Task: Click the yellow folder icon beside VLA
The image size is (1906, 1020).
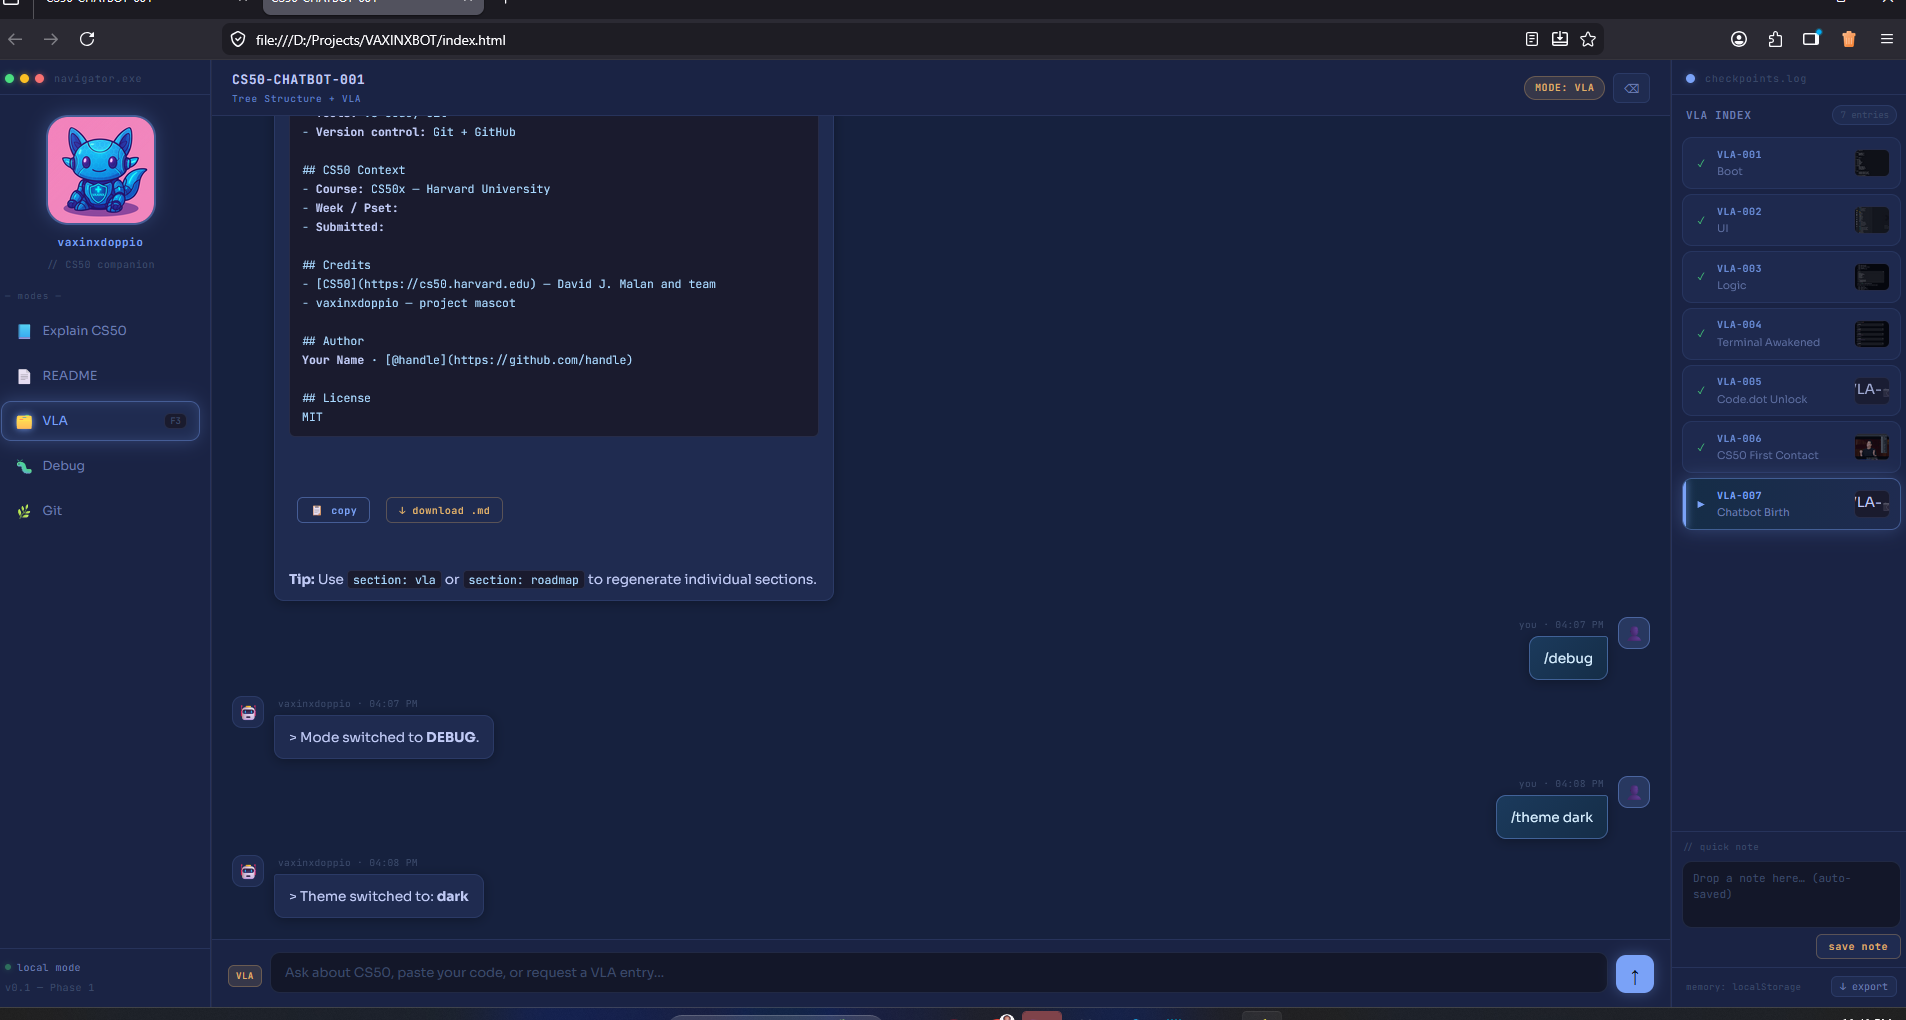Action: 24,421
